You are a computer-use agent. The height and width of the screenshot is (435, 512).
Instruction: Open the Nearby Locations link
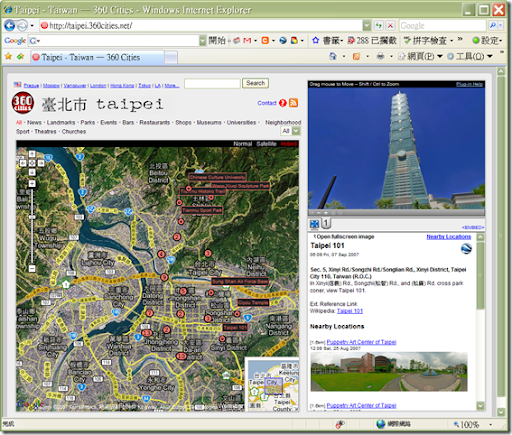449,237
